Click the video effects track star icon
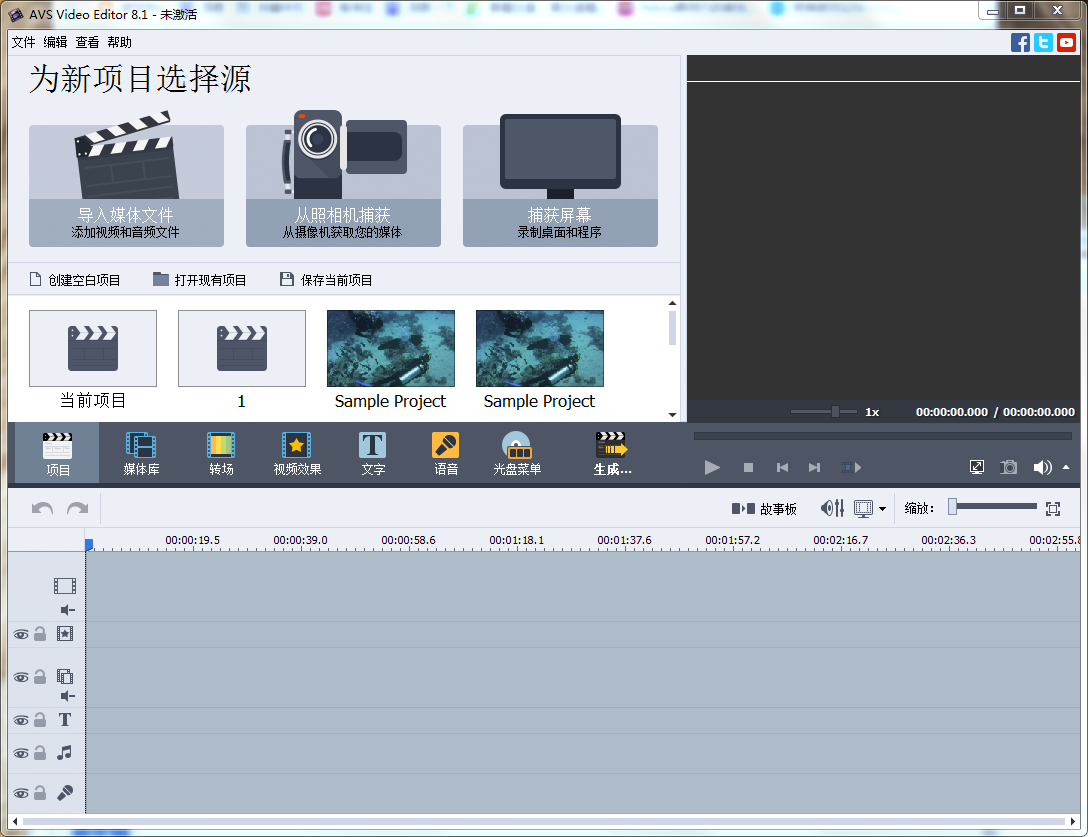 pyautogui.click(x=65, y=634)
